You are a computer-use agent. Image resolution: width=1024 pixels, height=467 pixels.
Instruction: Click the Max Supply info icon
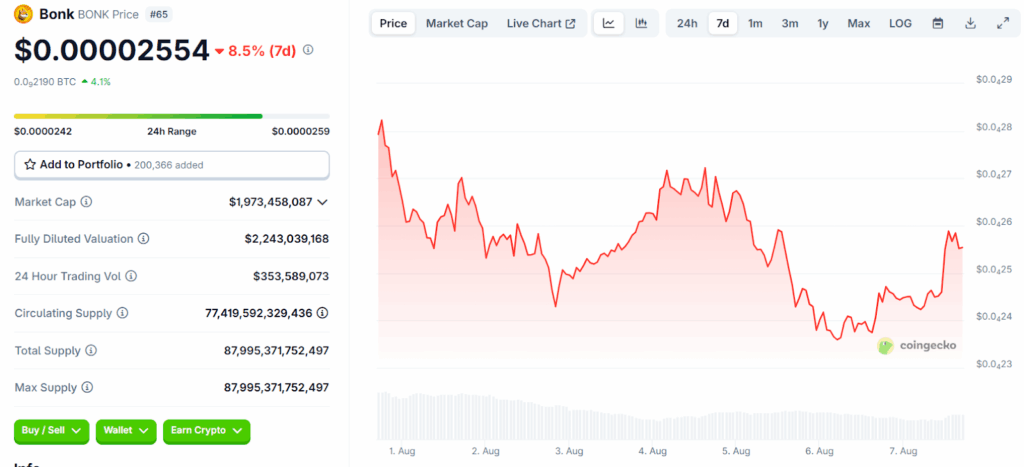pyautogui.click(x=87, y=388)
